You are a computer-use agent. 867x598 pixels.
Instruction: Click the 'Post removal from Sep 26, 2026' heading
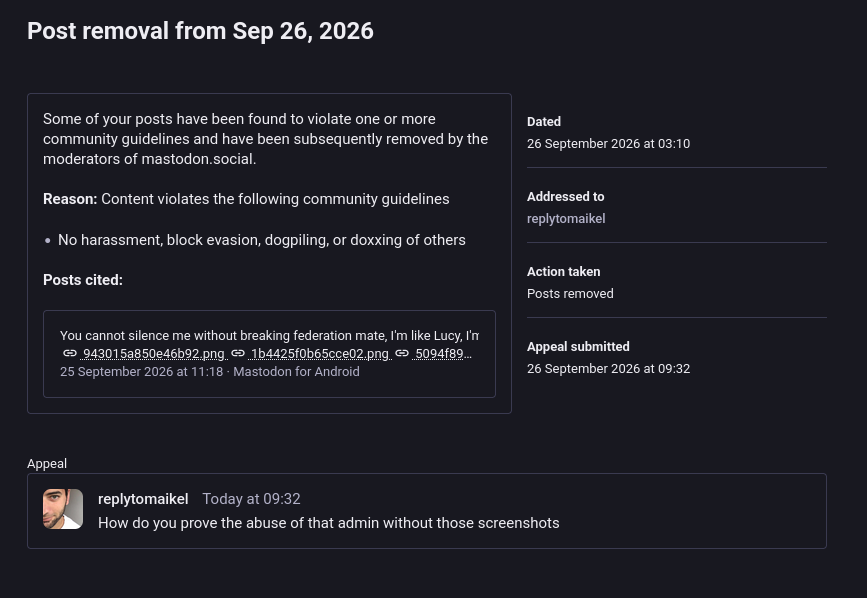200,31
